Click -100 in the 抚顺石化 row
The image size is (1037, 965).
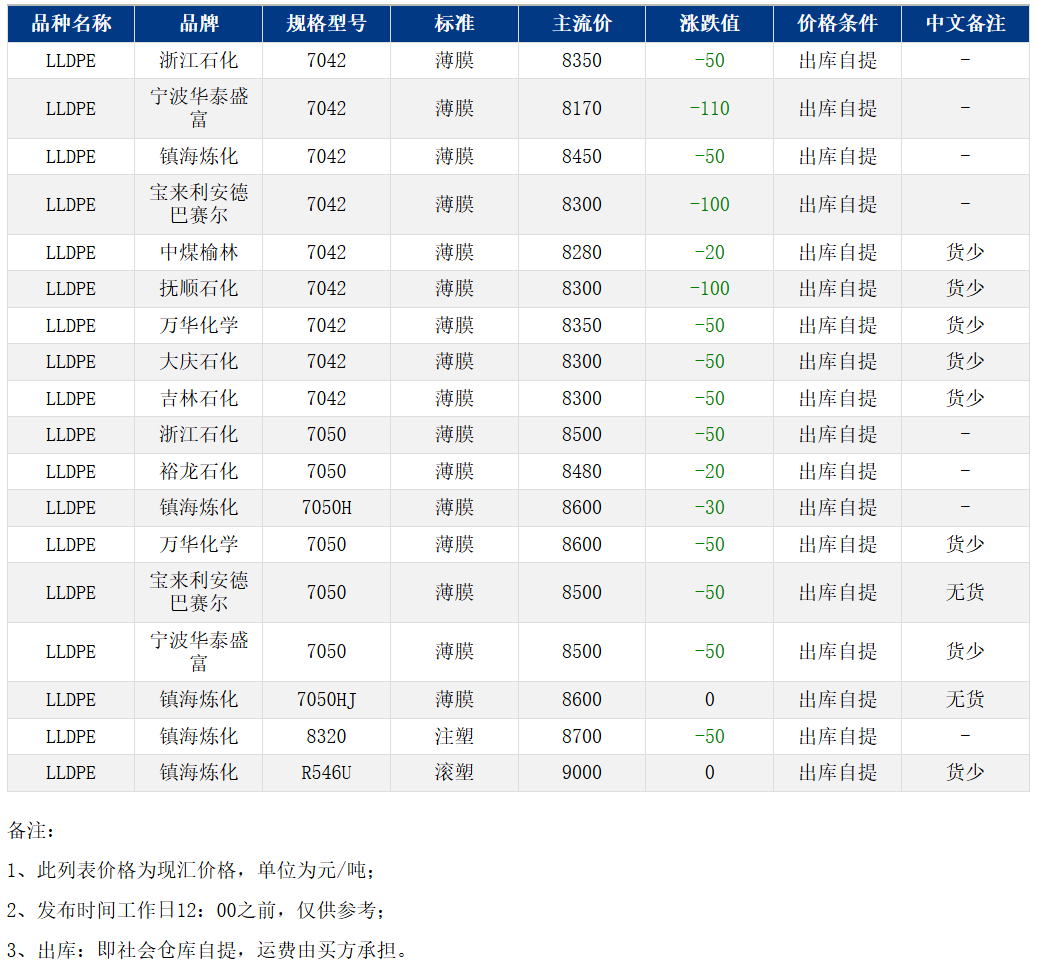[x=710, y=289]
